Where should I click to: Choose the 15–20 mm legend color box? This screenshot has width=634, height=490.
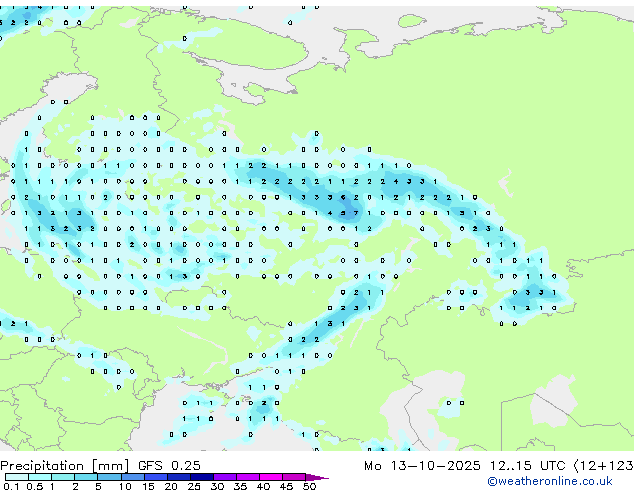click(x=155, y=477)
